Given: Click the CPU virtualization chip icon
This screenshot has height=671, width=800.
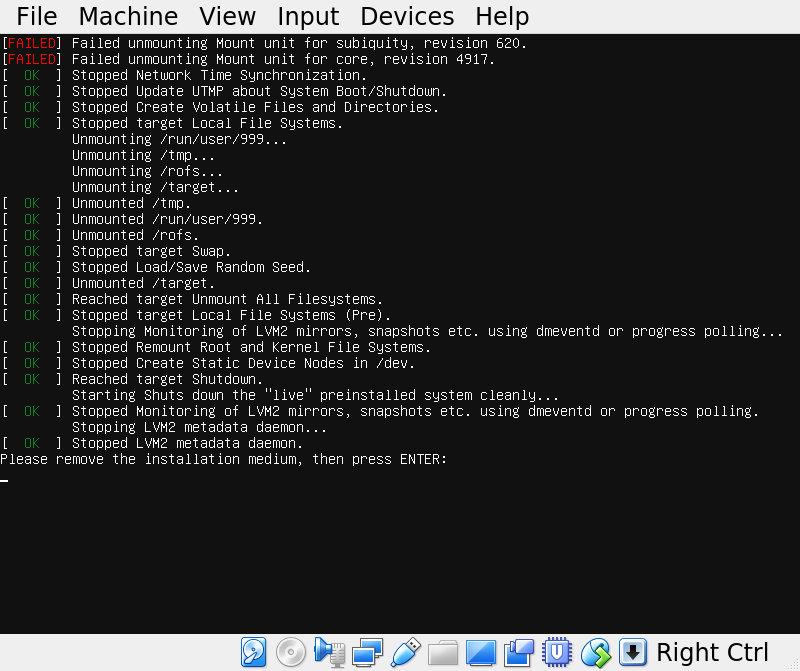Looking at the screenshot, I should (556, 653).
